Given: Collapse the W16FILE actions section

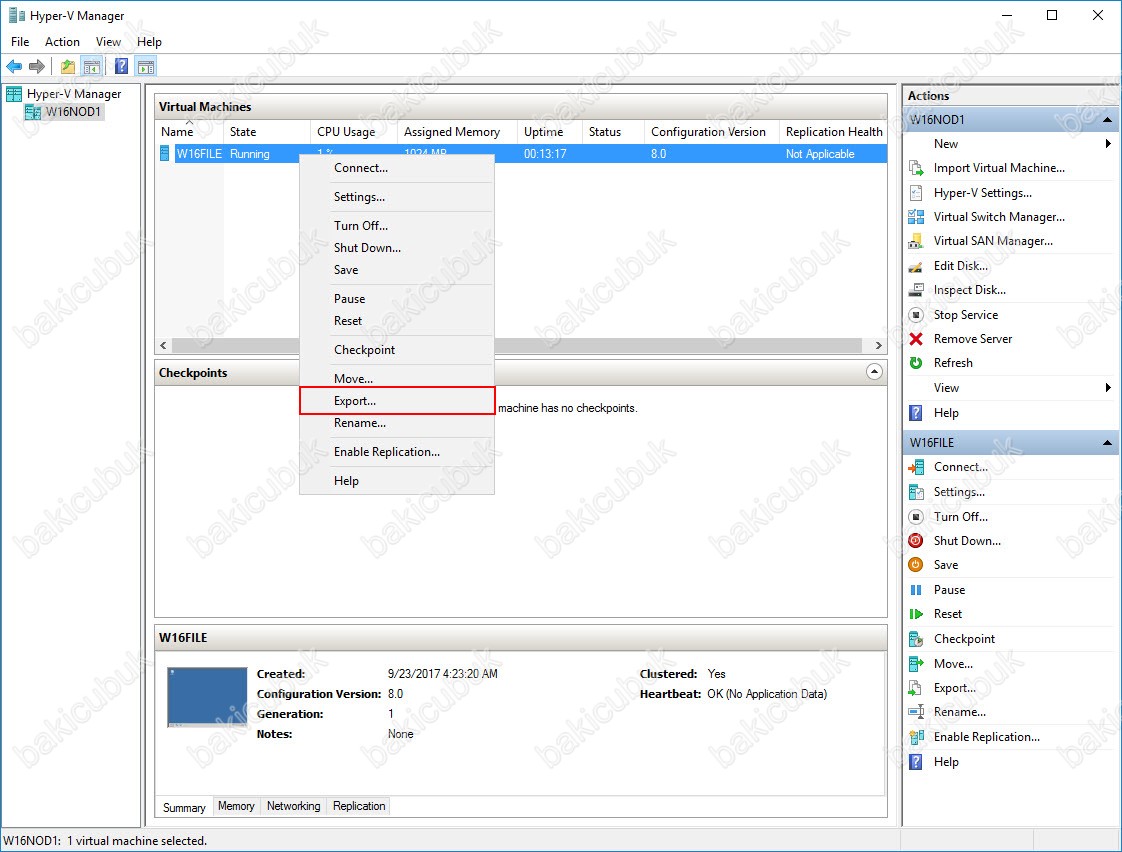Looking at the screenshot, I should [x=1107, y=443].
